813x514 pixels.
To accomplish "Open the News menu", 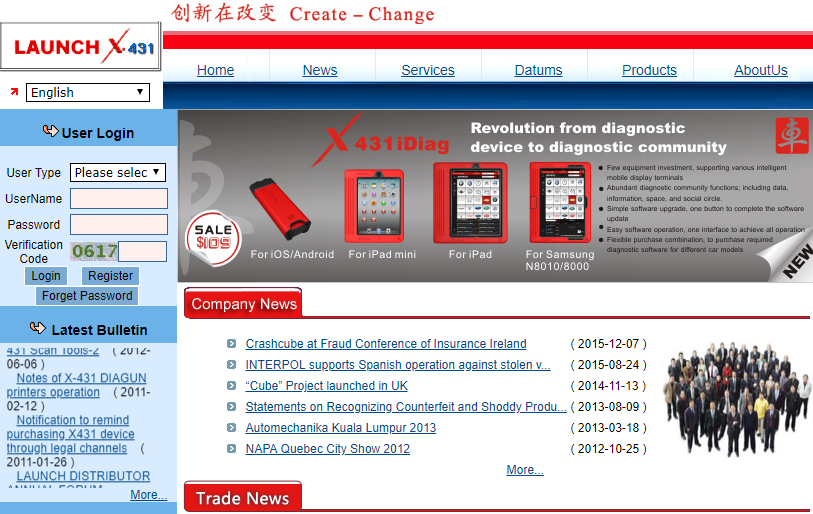I will 320,70.
